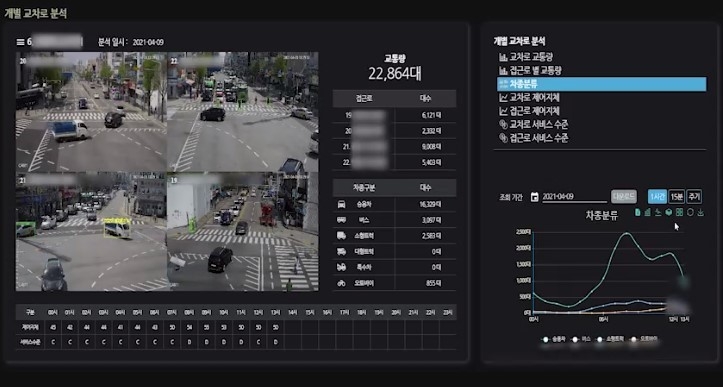Image resolution: width=723 pixels, height=387 pixels.
Task: Toggle 소형트럭 series in chart legend
Action: pyautogui.click(x=610, y=339)
